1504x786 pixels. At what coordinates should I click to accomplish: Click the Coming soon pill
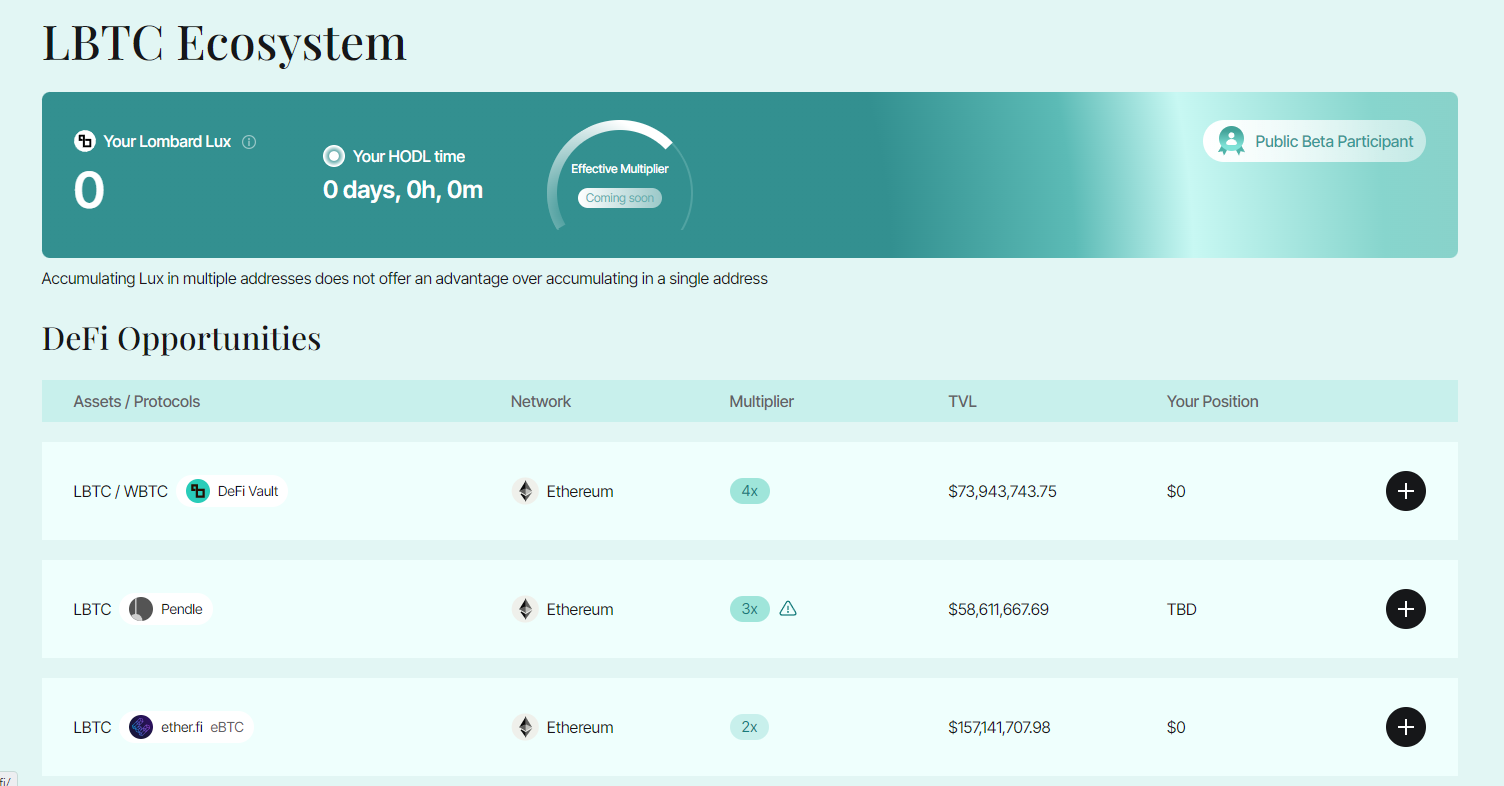620,198
